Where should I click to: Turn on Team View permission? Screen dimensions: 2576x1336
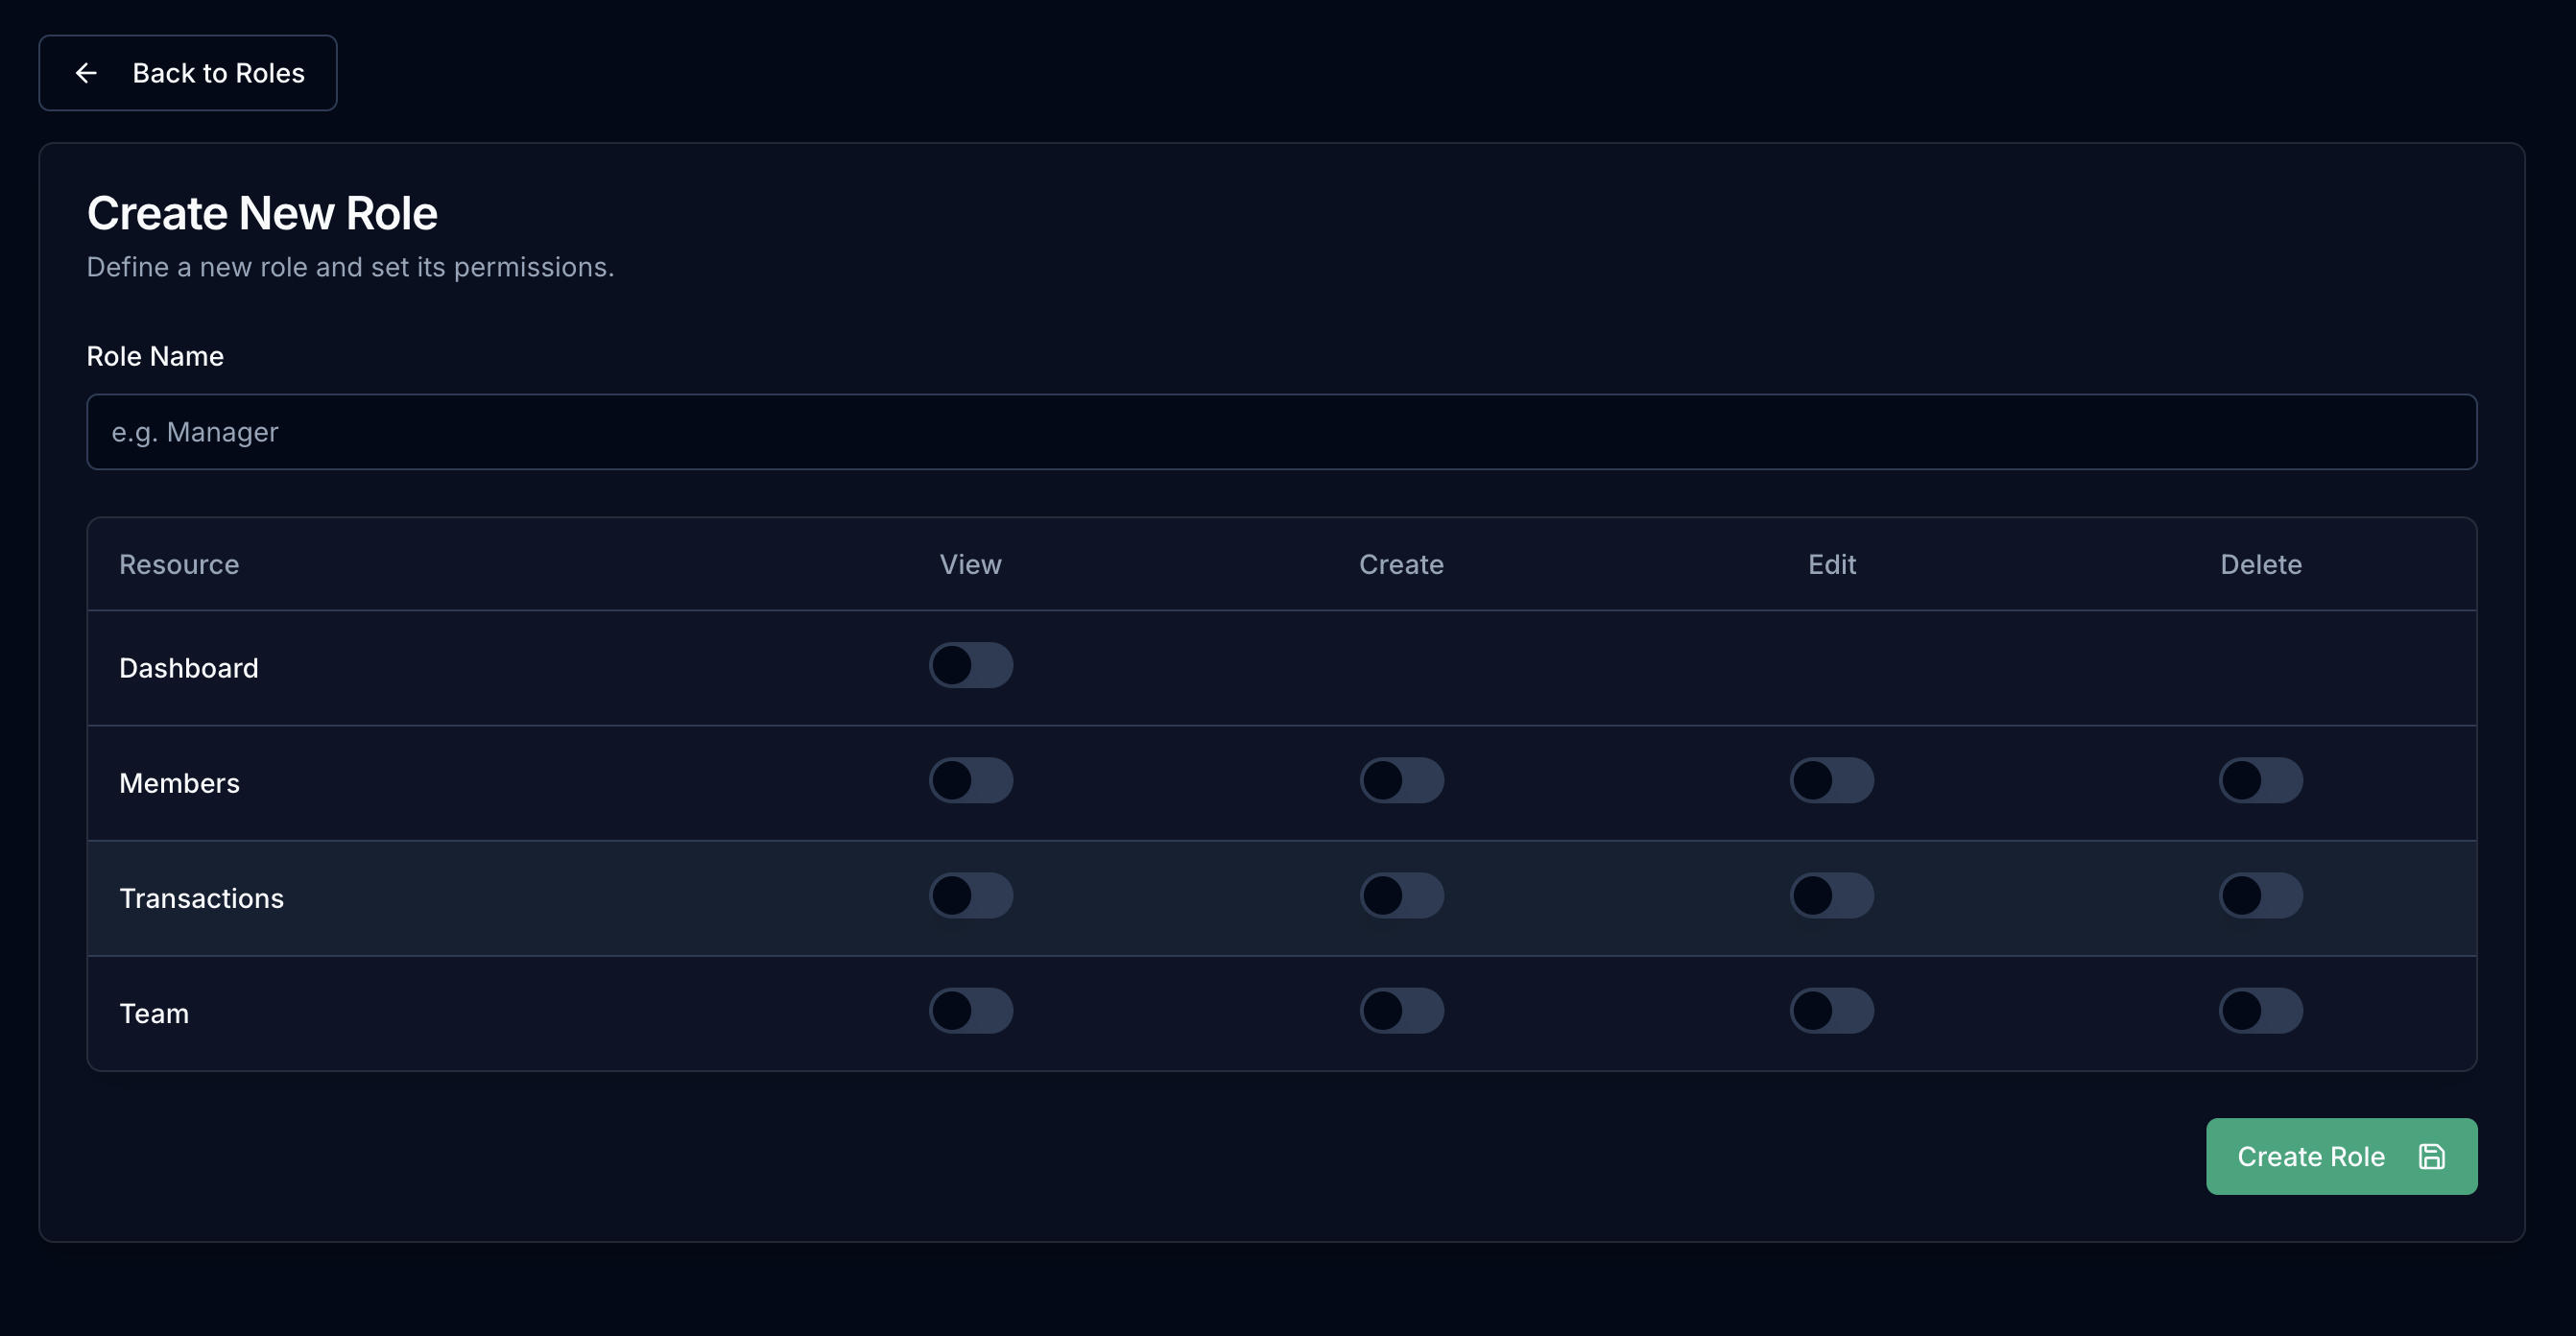pyautogui.click(x=970, y=1011)
